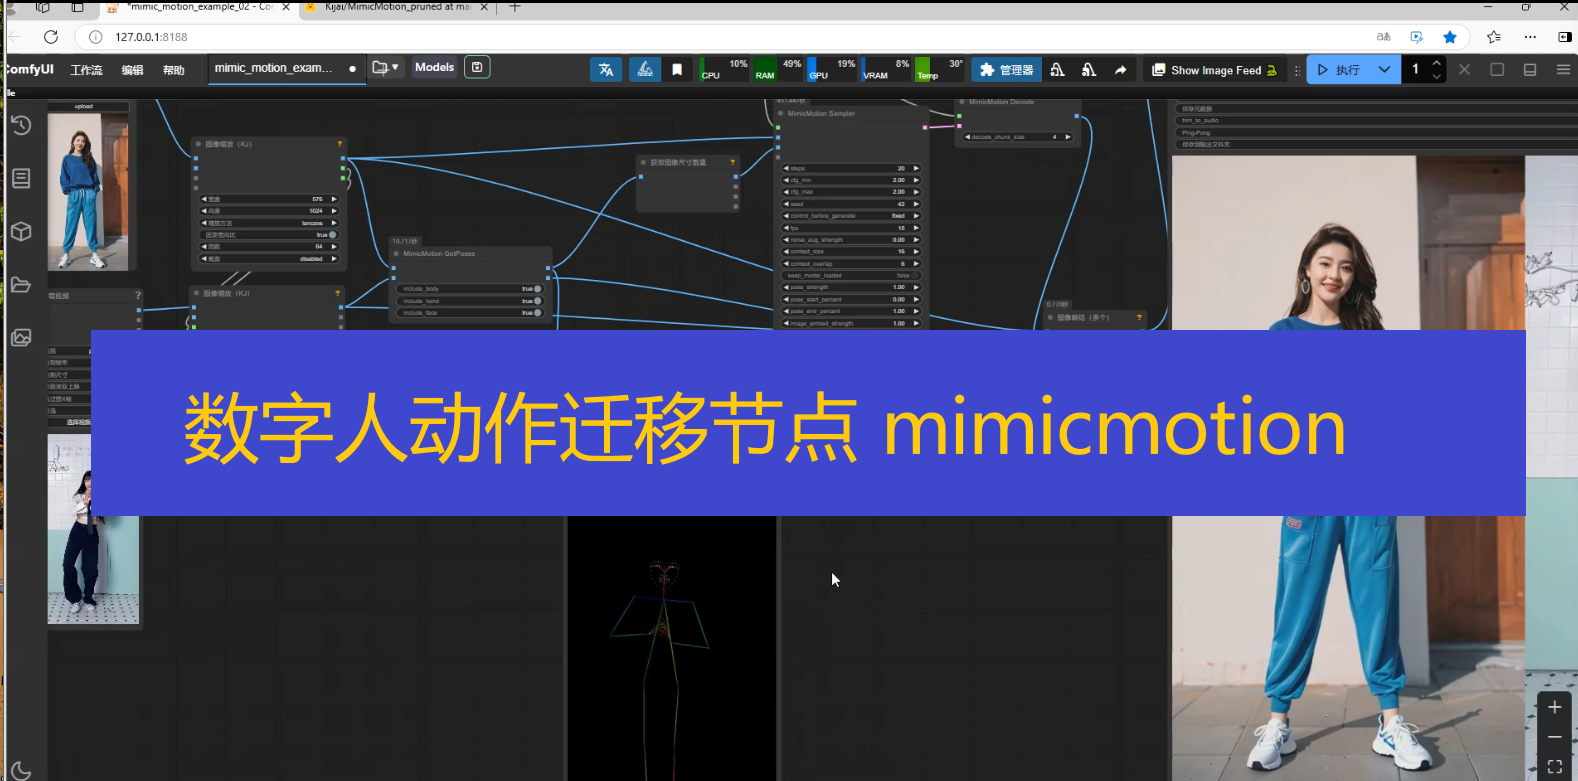Collapse the MimicMotion GetPoses node dot
The width and height of the screenshot is (1578, 781).
pos(396,254)
